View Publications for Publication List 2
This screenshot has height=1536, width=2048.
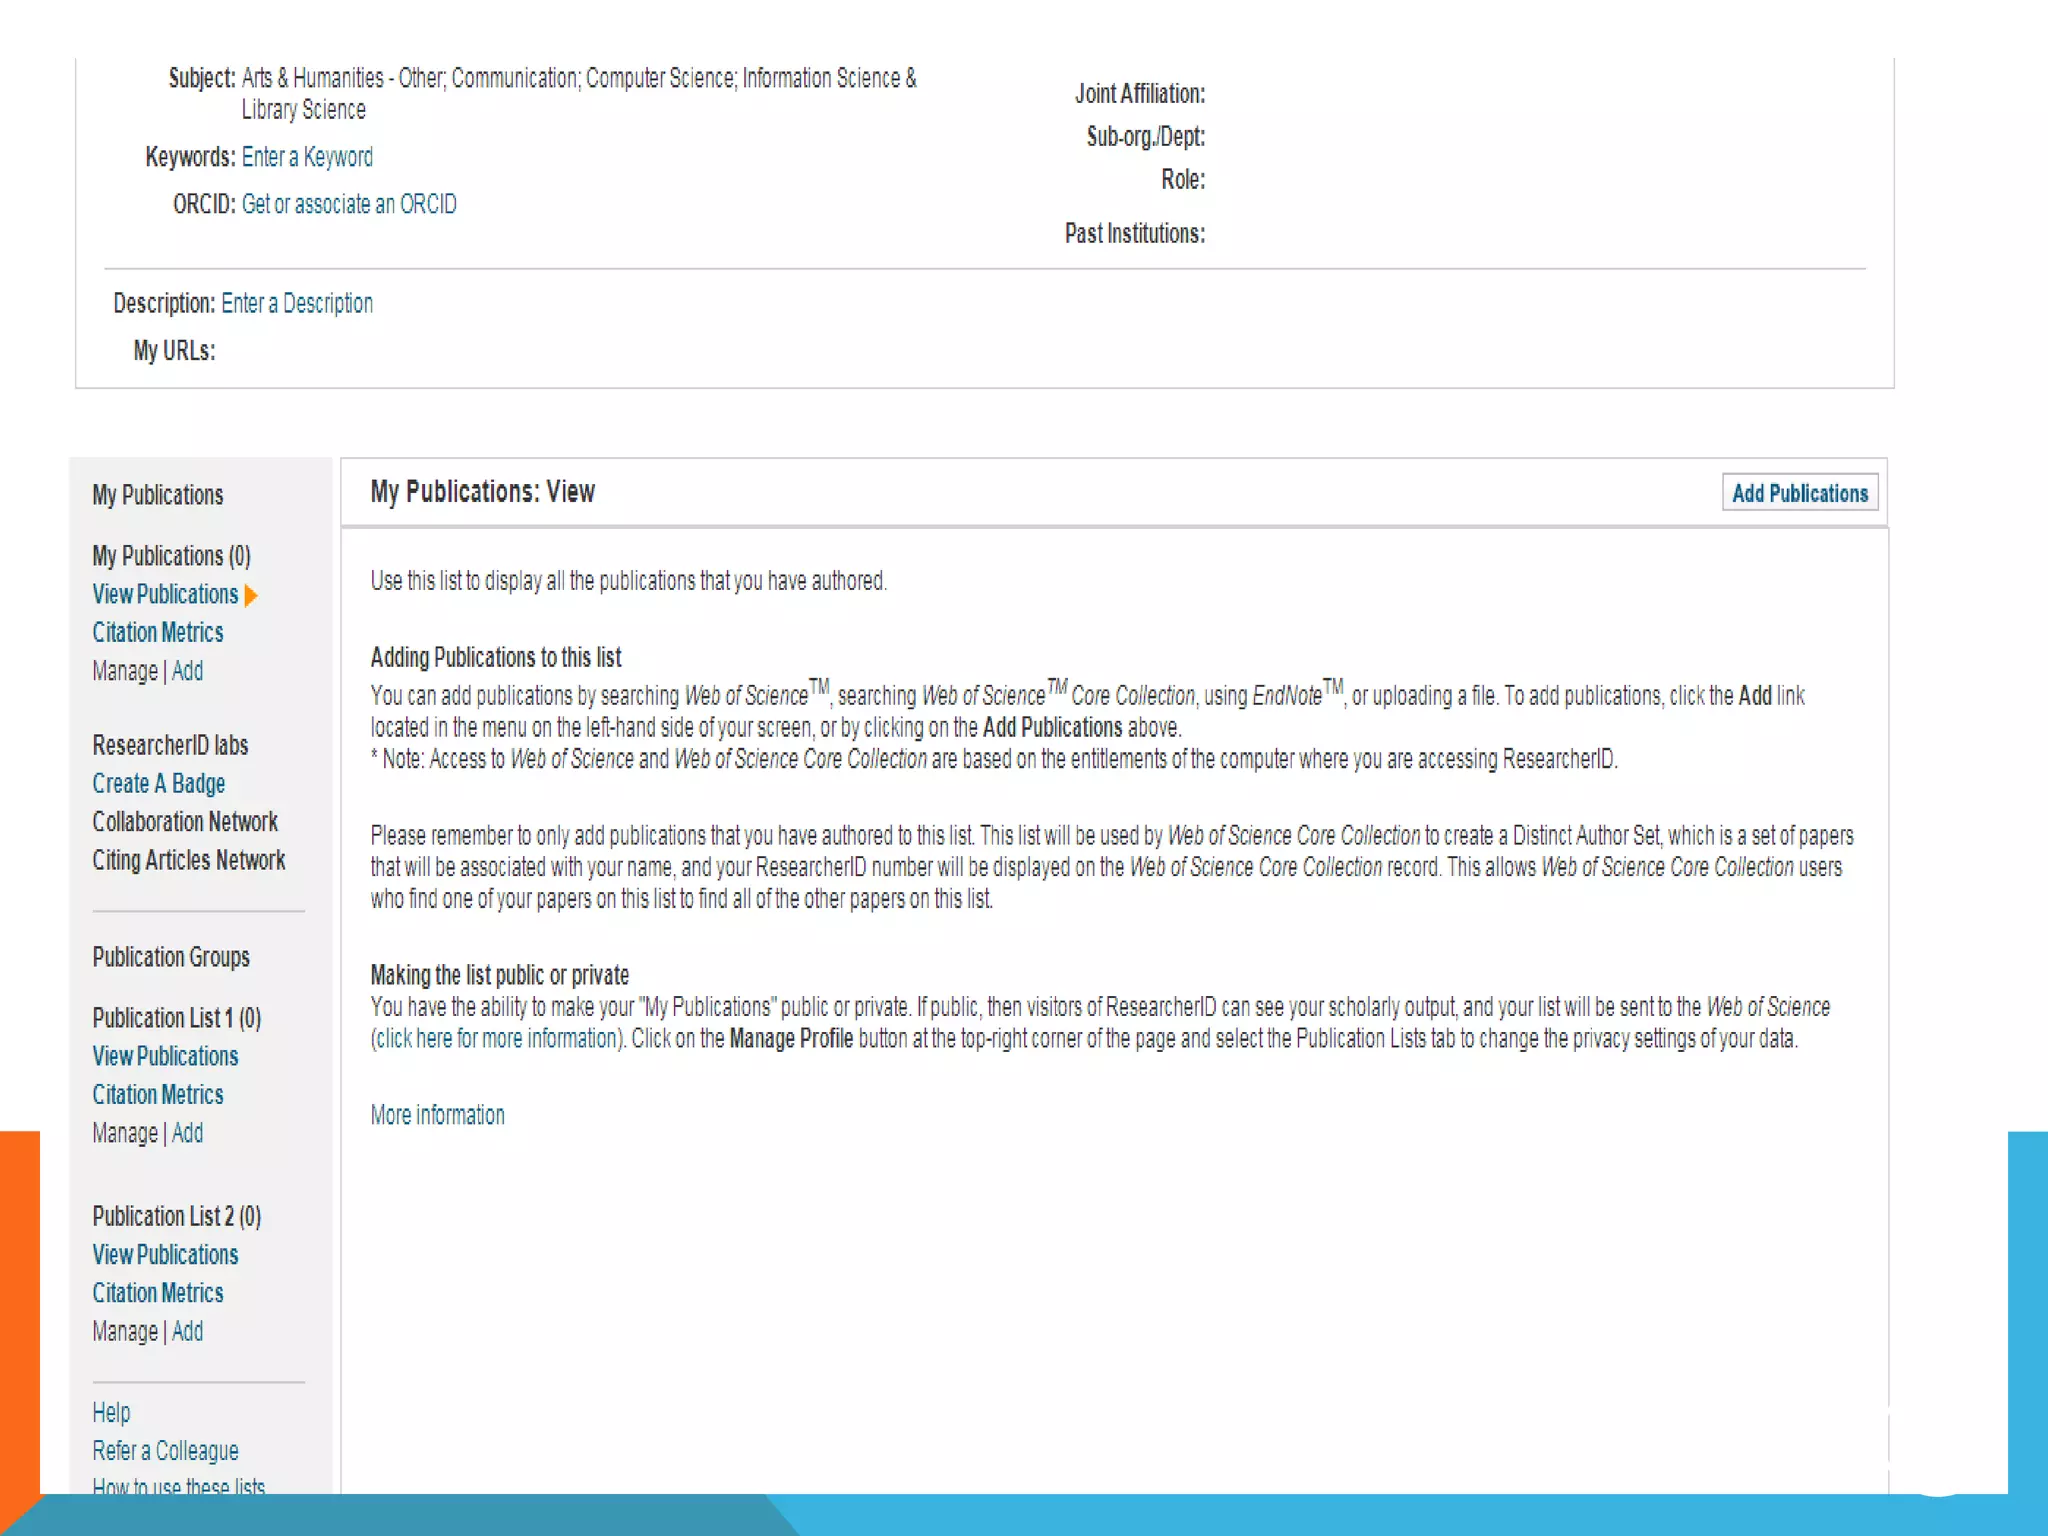165,1255
